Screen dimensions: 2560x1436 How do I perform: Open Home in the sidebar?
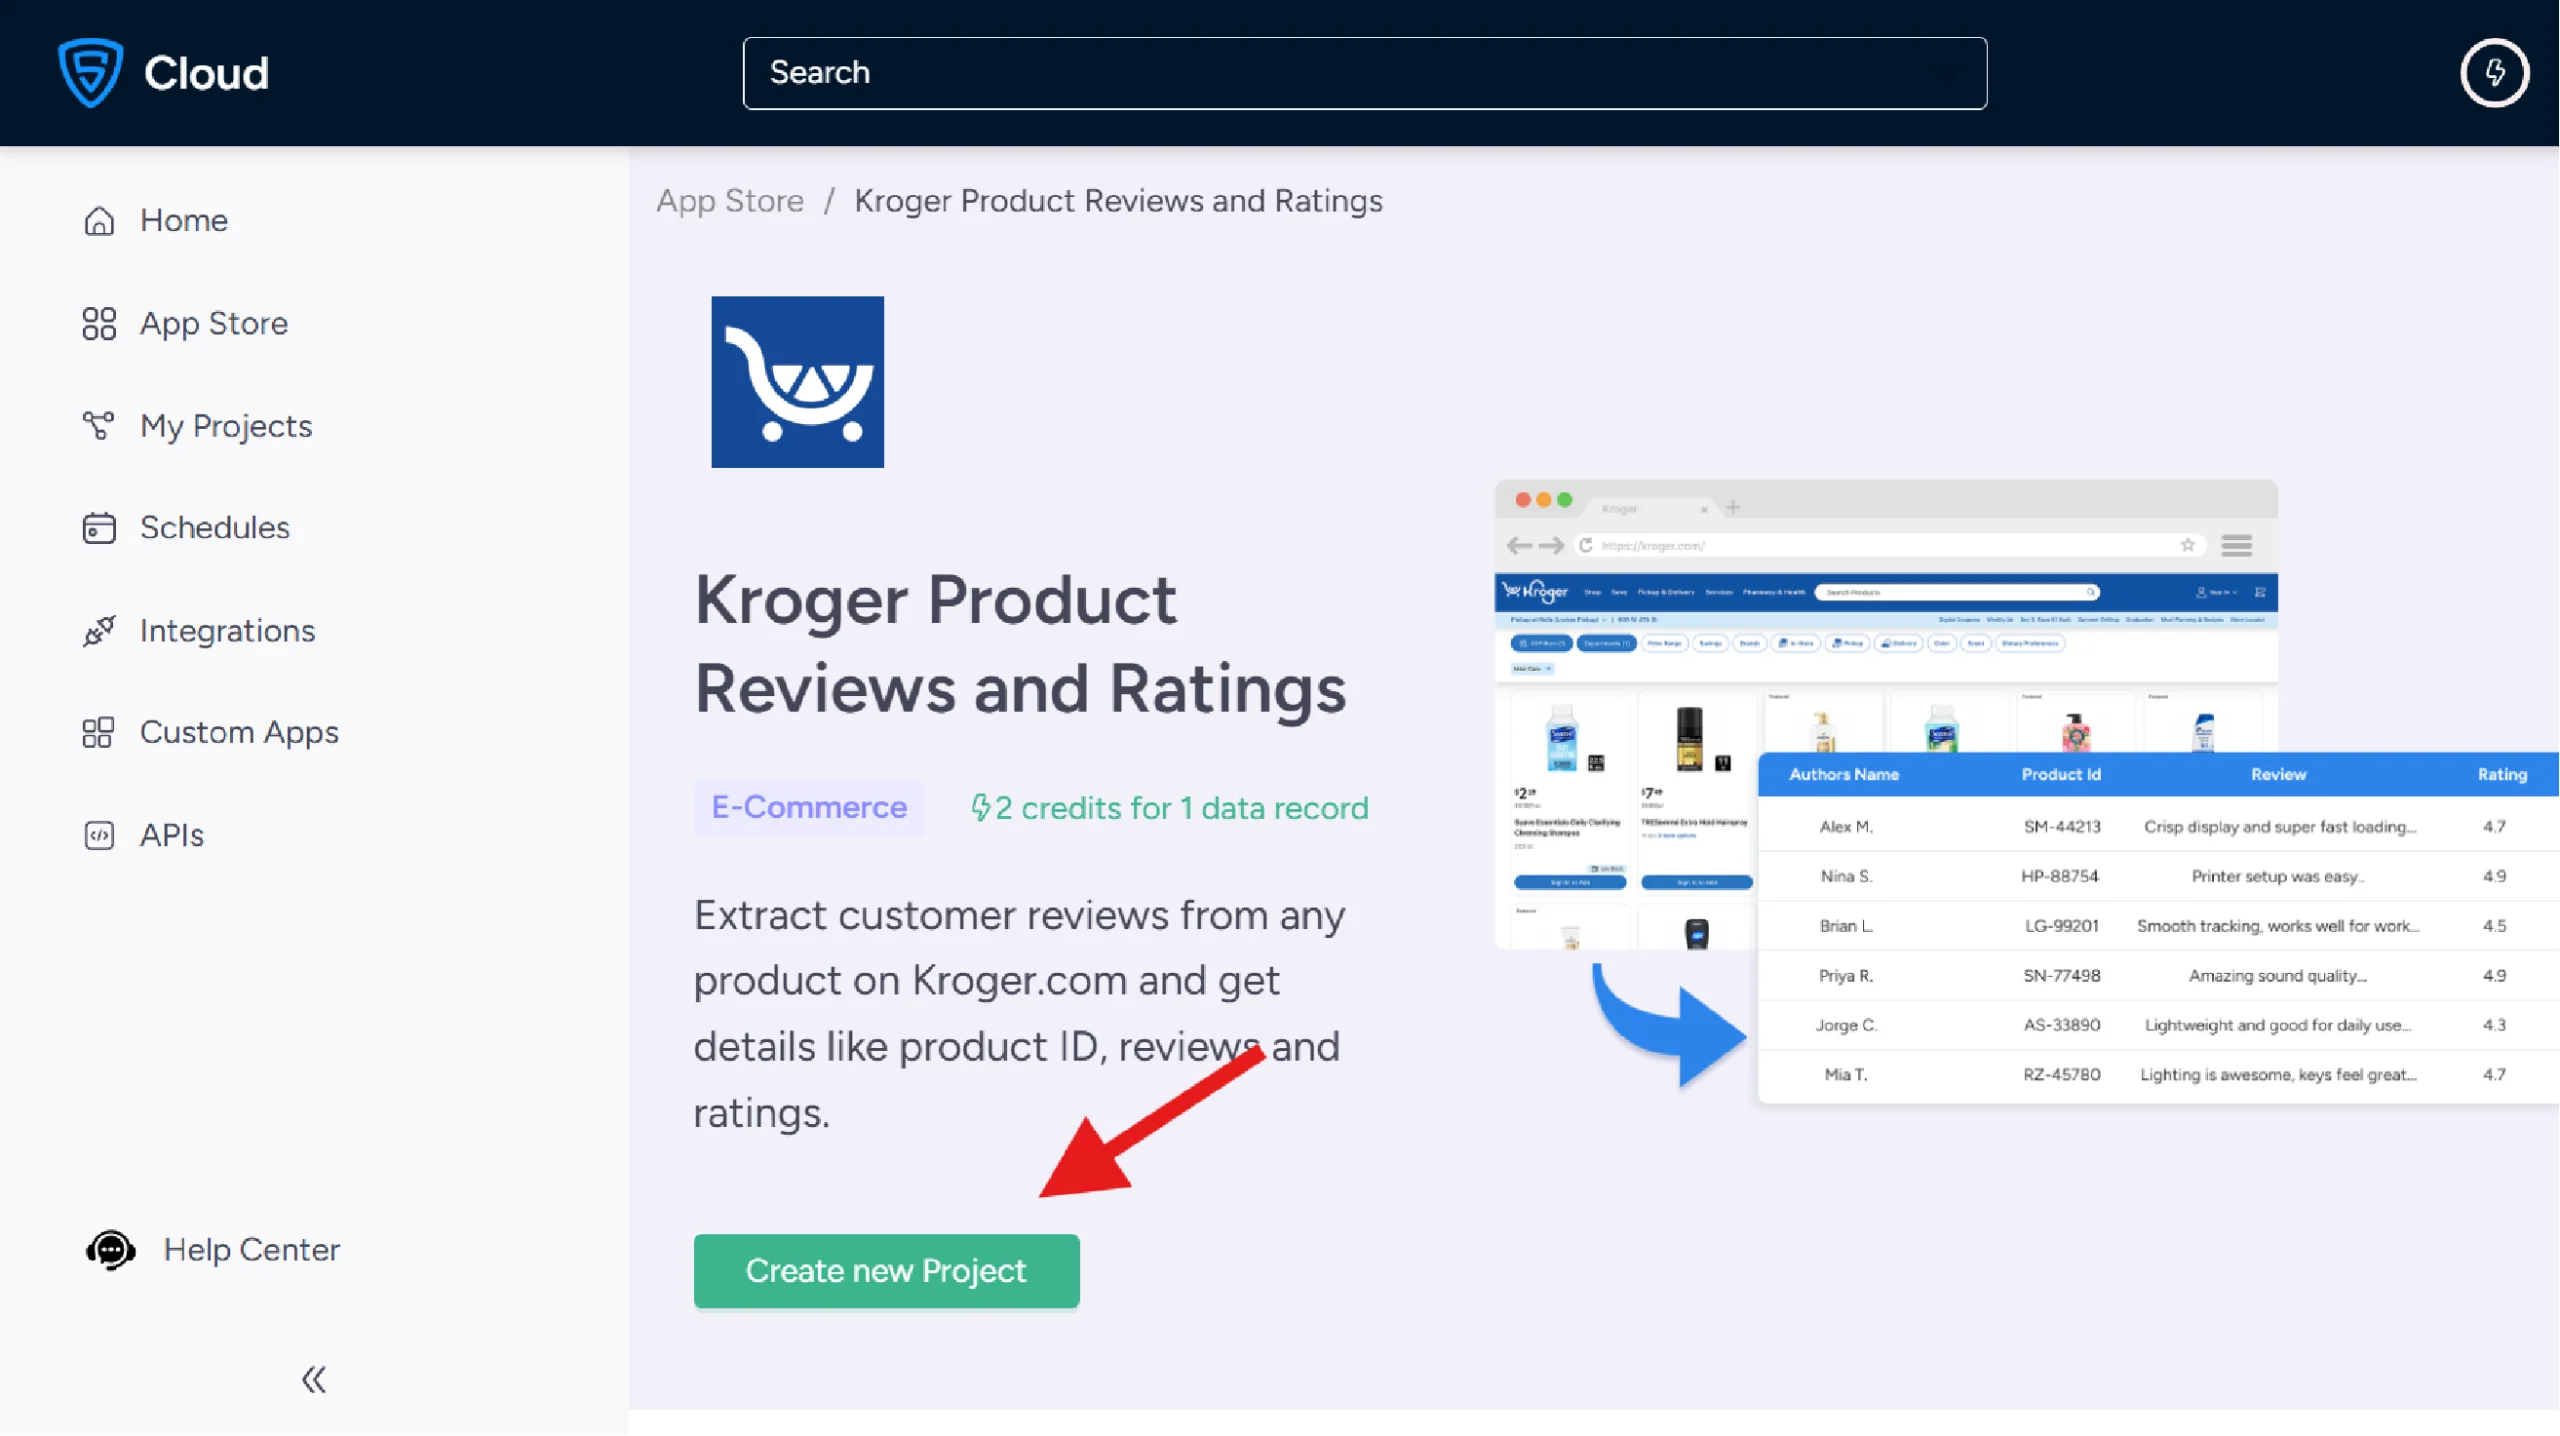(184, 220)
